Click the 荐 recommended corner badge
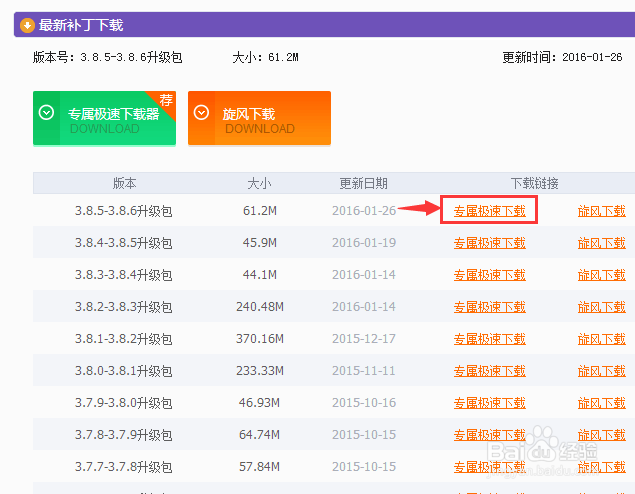The height and width of the screenshot is (494, 635). coord(165,100)
